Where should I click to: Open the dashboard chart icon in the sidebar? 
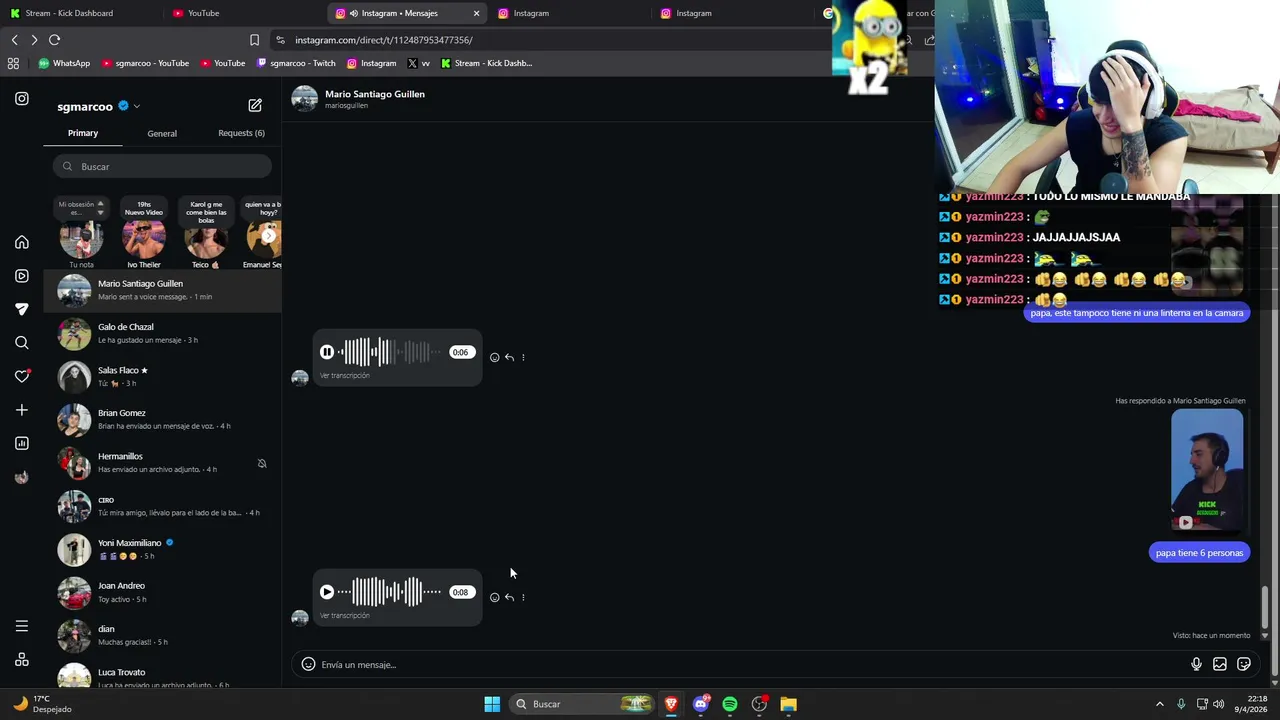[22, 443]
